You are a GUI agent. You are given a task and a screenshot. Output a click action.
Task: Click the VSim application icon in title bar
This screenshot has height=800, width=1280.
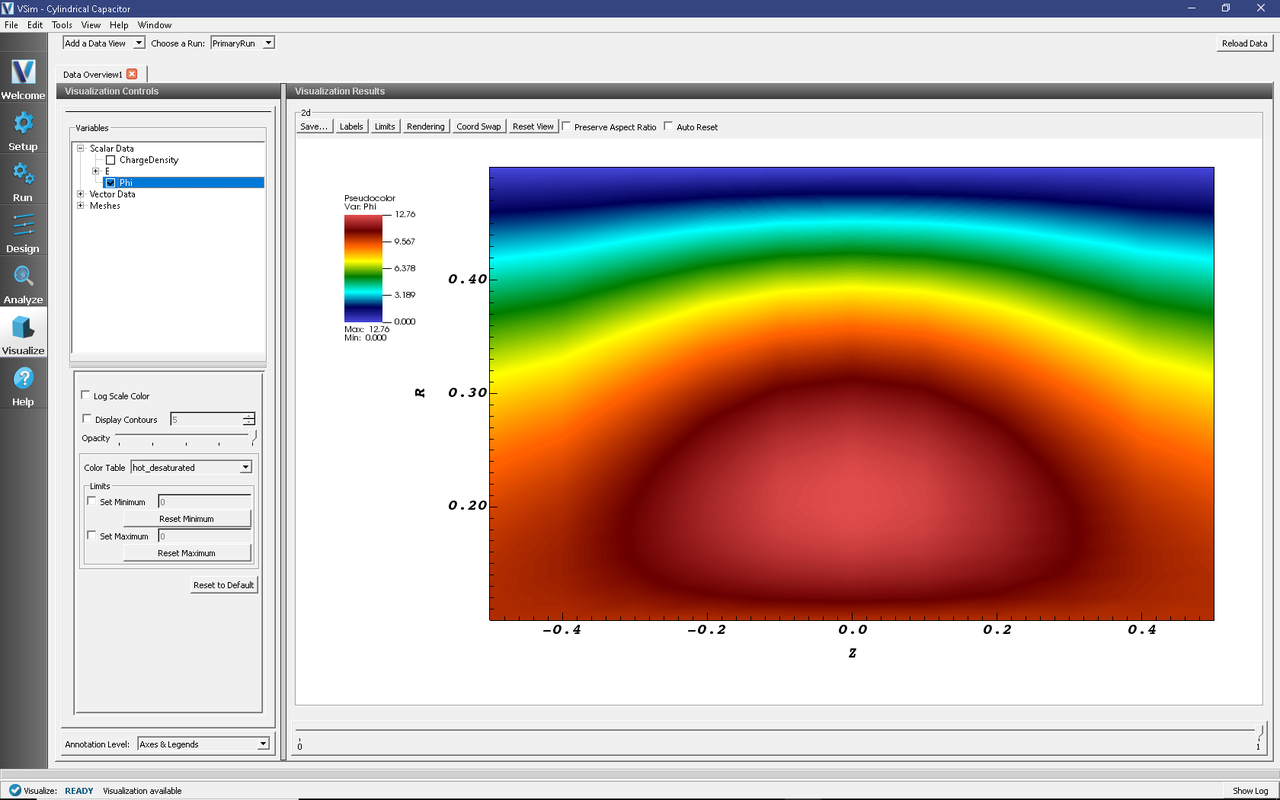click(x=8, y=8)
